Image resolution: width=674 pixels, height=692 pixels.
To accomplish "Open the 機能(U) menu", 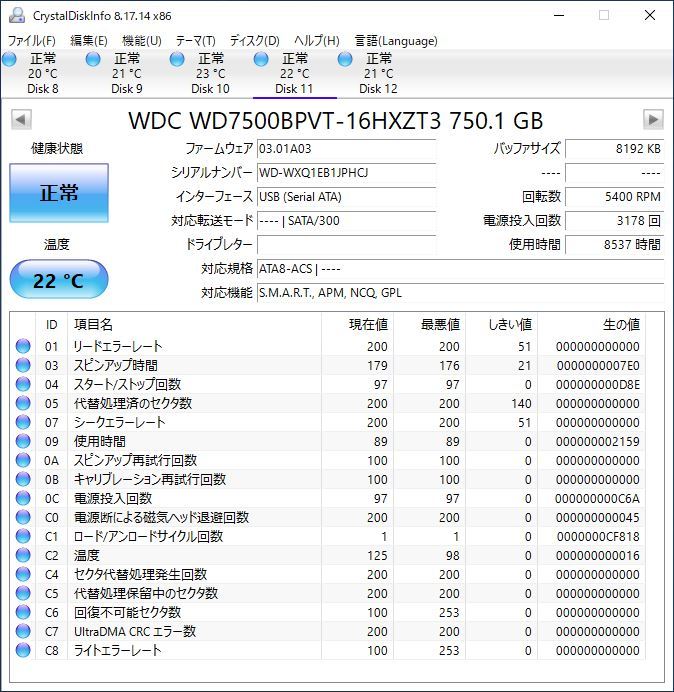I will (x=142, y=41).
